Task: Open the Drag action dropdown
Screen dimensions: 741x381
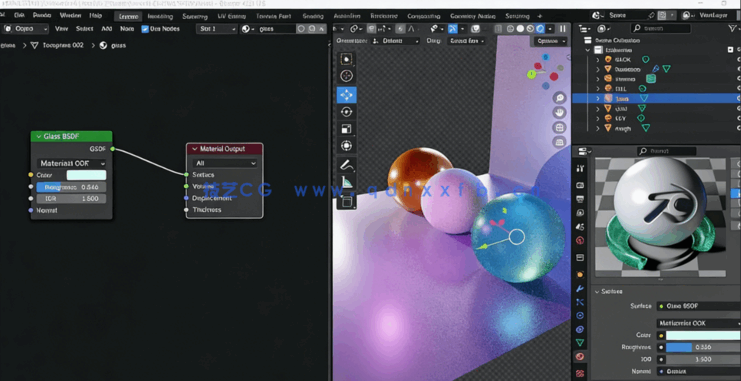Action: 466,41
